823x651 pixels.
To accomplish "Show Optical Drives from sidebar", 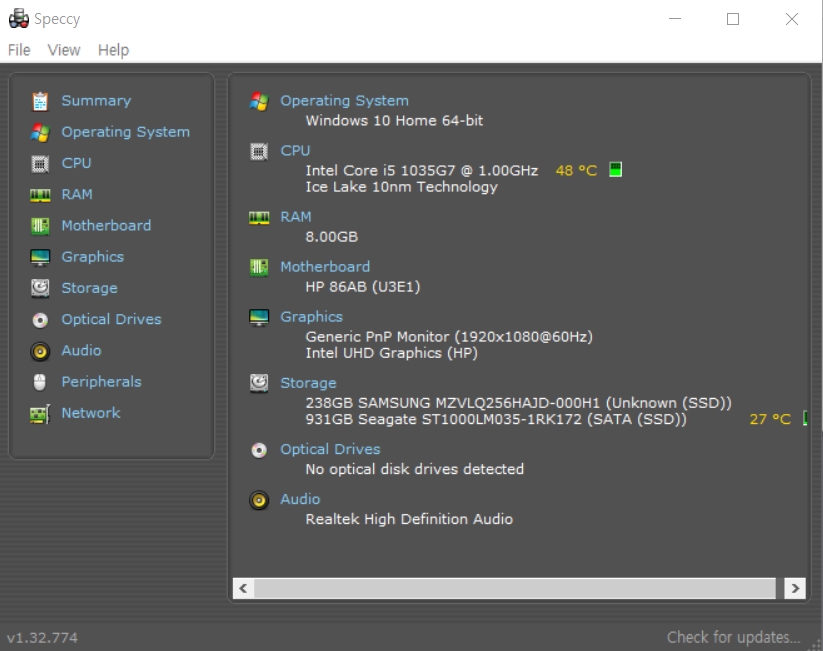I will pos(111,319).
